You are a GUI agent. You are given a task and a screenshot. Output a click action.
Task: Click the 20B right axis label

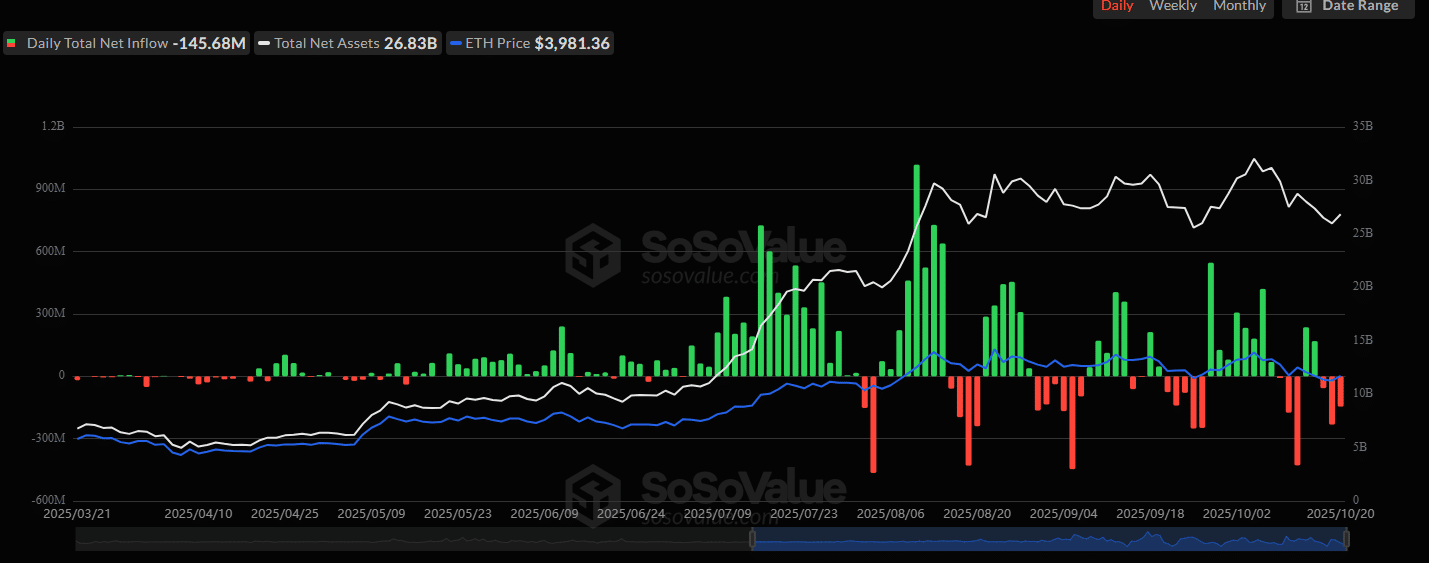tap(1362, 286)
